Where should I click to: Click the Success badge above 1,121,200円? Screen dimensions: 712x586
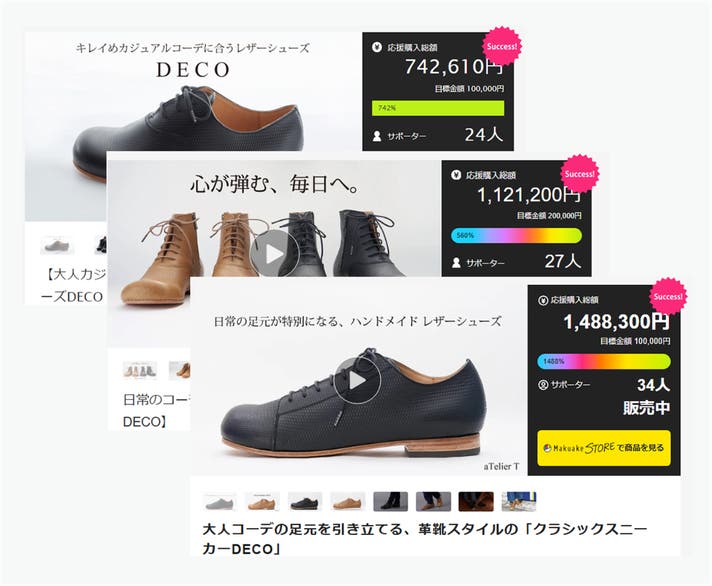(579, 174)
